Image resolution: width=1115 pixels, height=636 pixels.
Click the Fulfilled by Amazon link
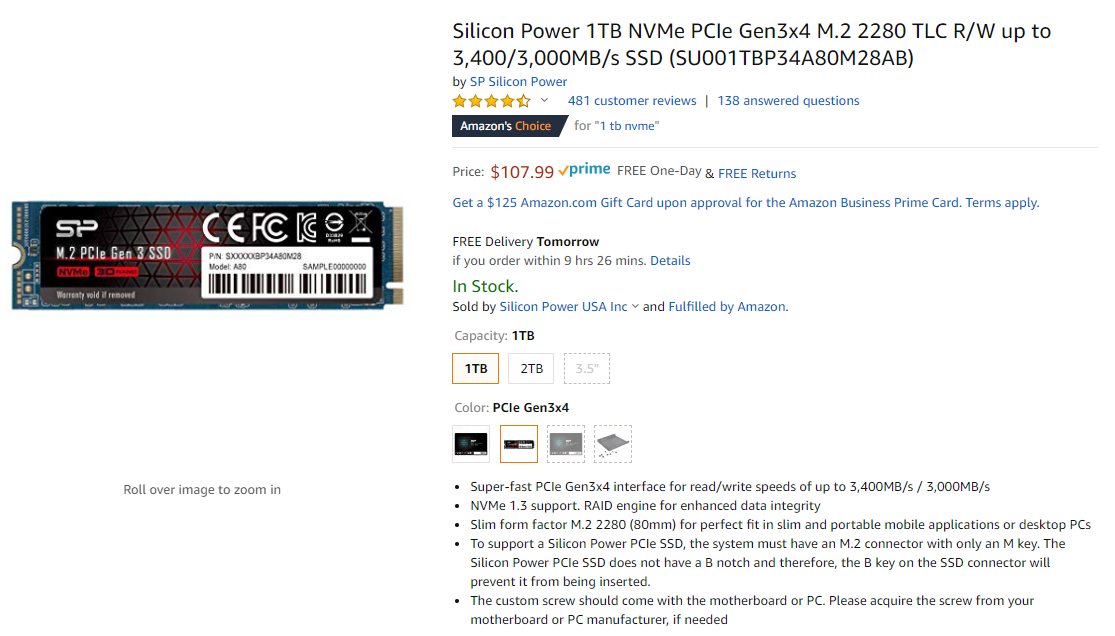click(x=727, y=307)
